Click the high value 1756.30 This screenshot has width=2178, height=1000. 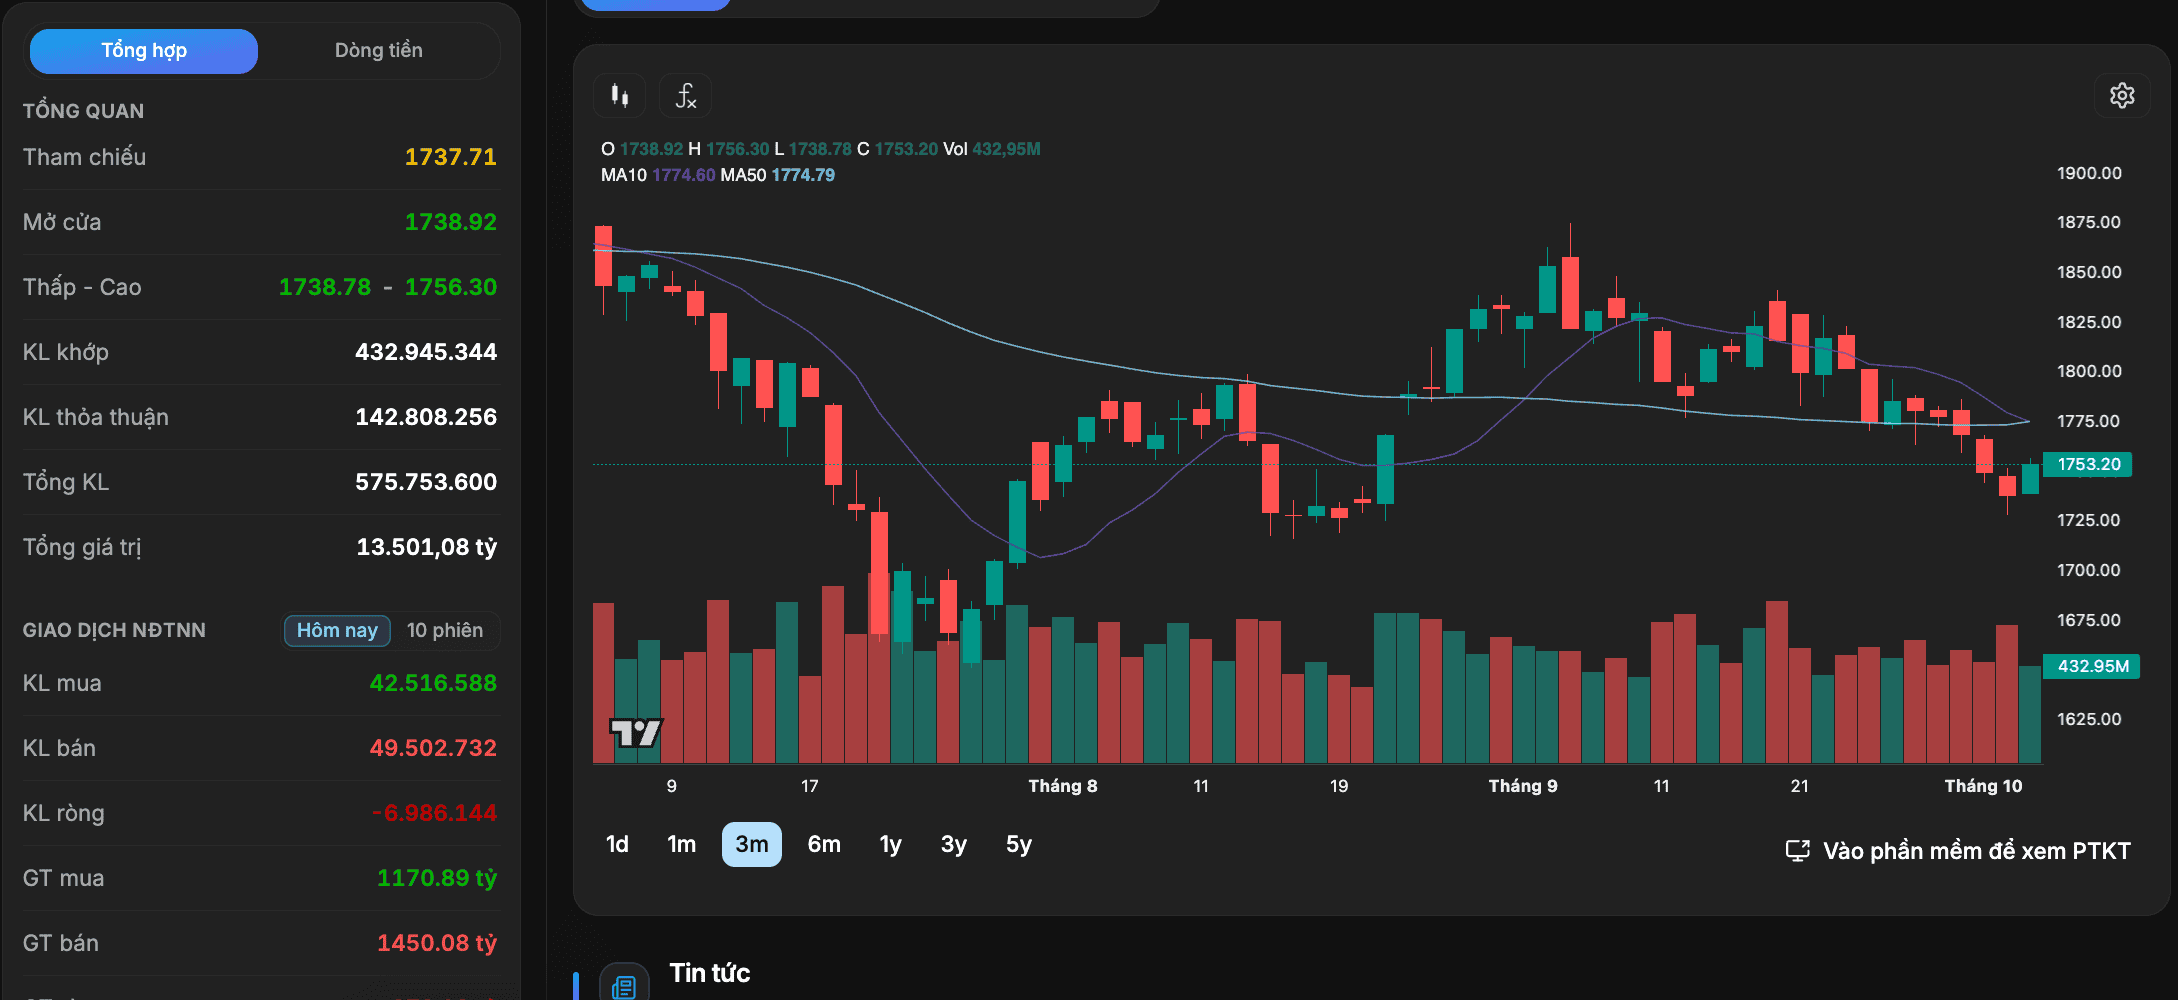tap(450, 287)
